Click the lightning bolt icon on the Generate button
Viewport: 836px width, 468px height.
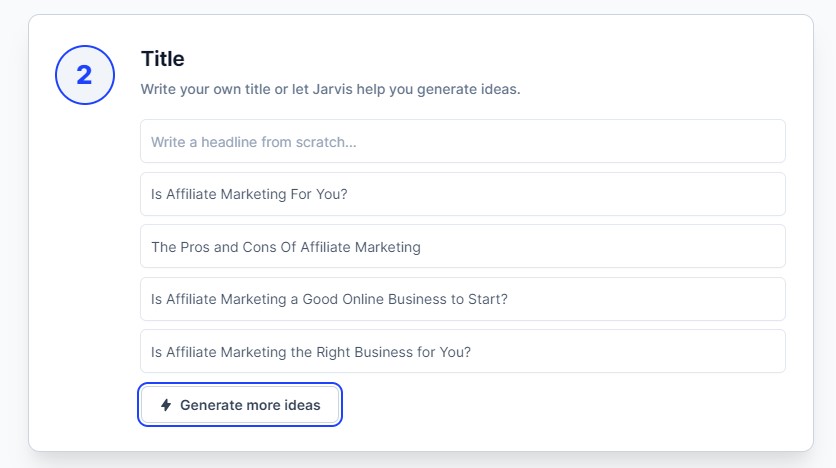point(166,405)
